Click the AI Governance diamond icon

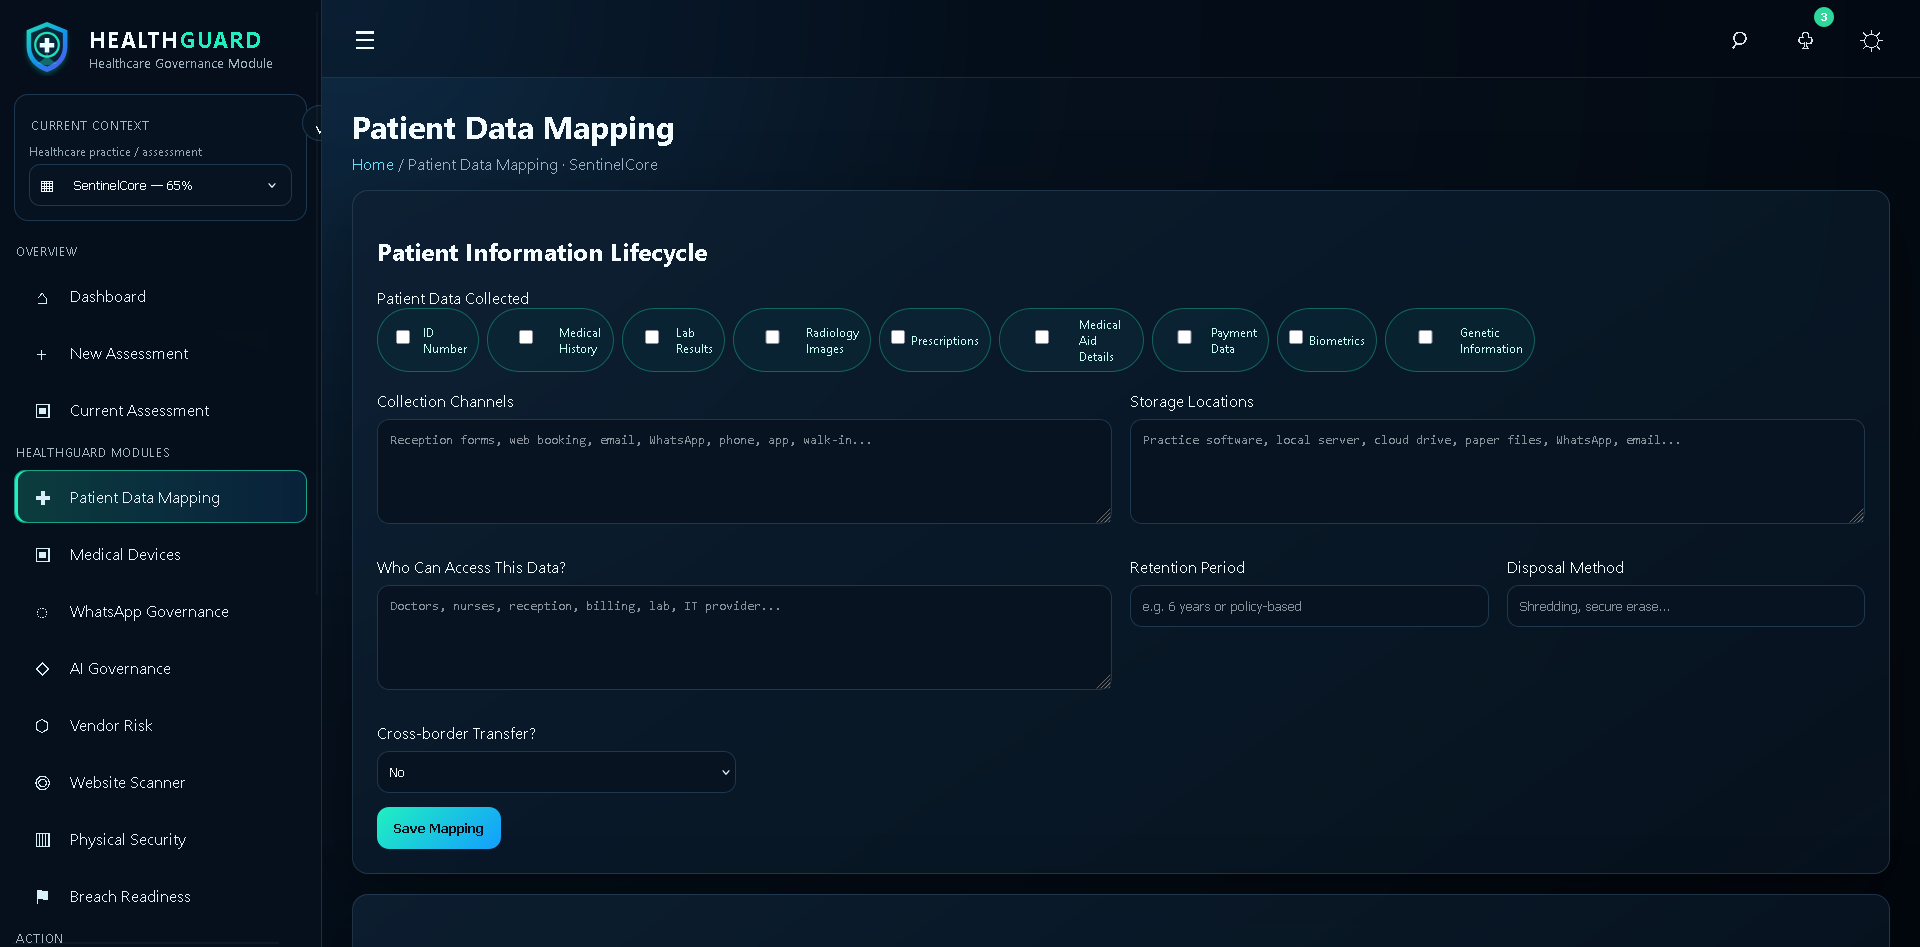click(x=42, y=669)
